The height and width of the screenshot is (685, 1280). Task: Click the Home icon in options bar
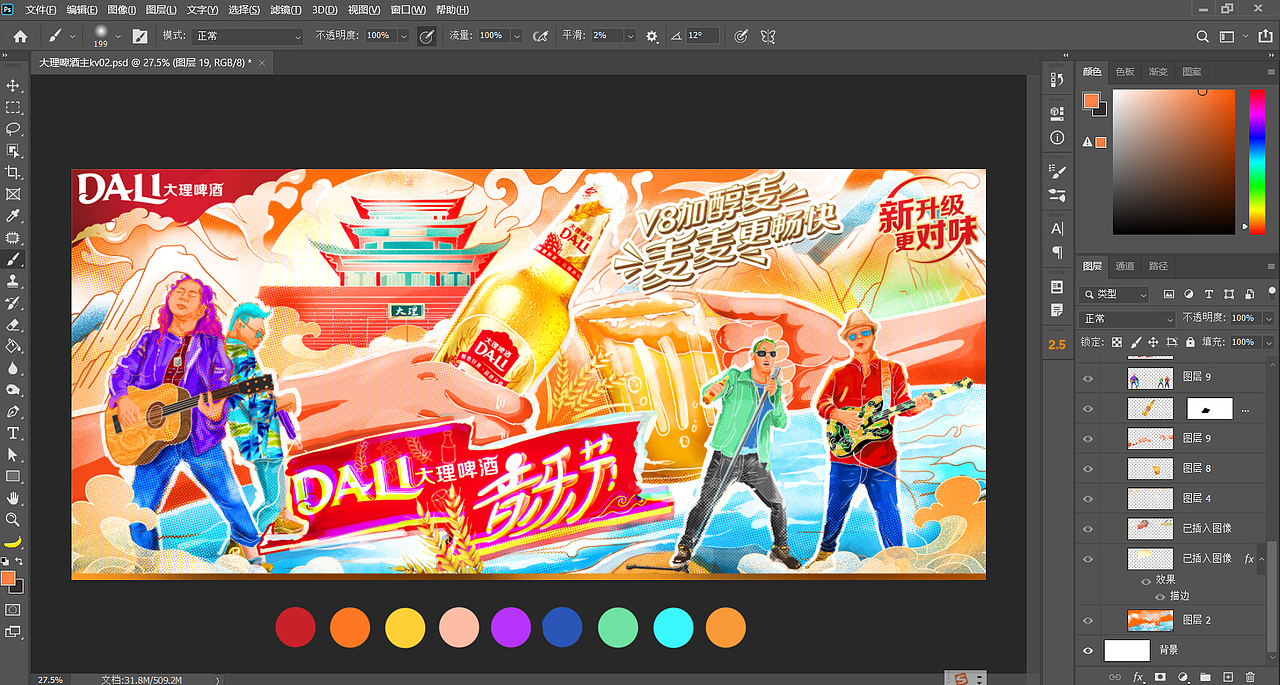[x=20, y=36]
